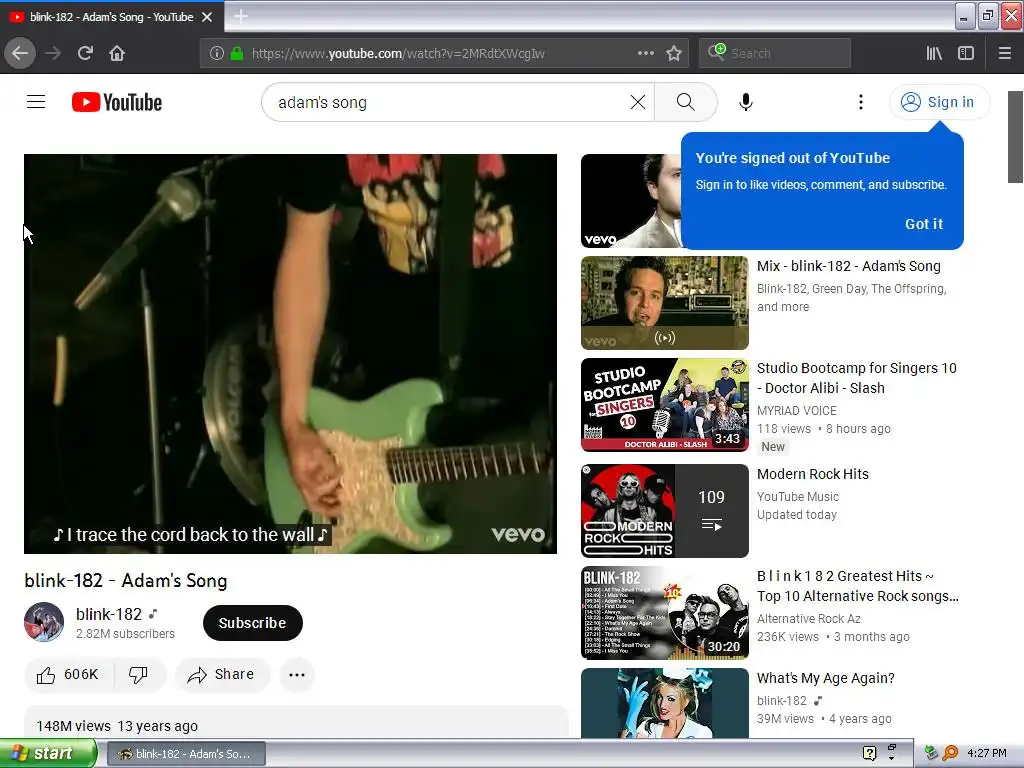
Task: Open the Alternative Rock Az channel name
Action: (808, 618)
